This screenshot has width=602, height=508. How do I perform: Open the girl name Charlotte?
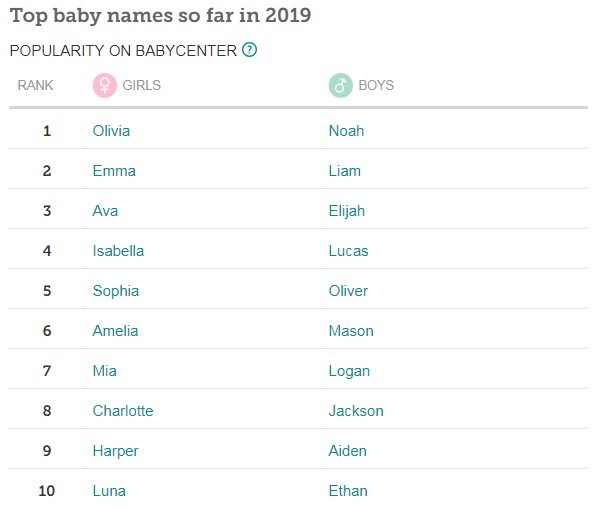tap(123, 411)
